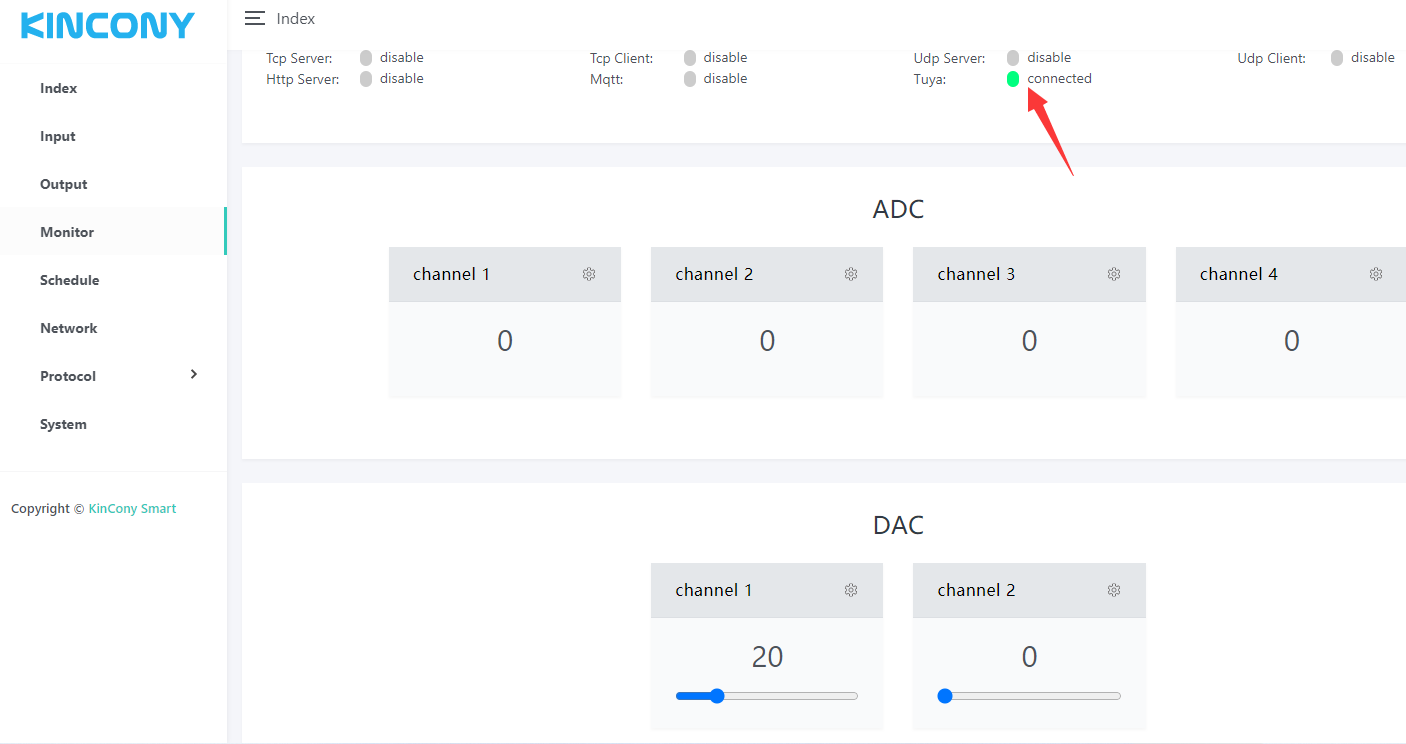This screenshot has height=744, width=1406.
Task: Follow the KinCony Smart link
Action: click(132, 508)
